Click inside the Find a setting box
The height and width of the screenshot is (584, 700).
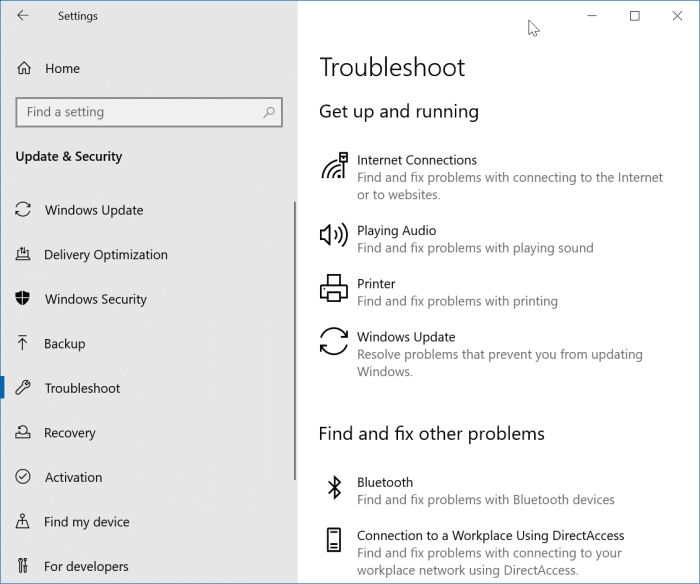[x=149, y=112]
